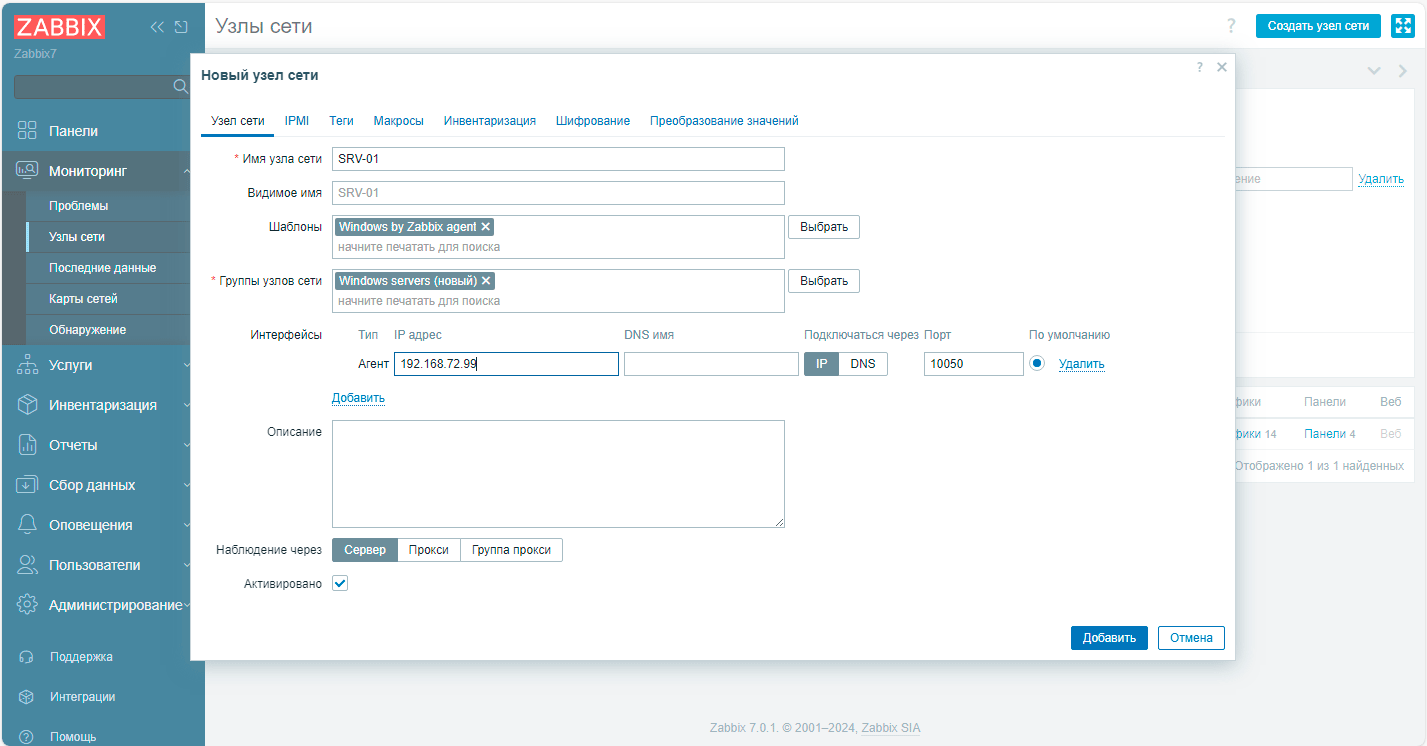Open Интеграции in the sidebar

pyautogui.click(x=83, y=697)
